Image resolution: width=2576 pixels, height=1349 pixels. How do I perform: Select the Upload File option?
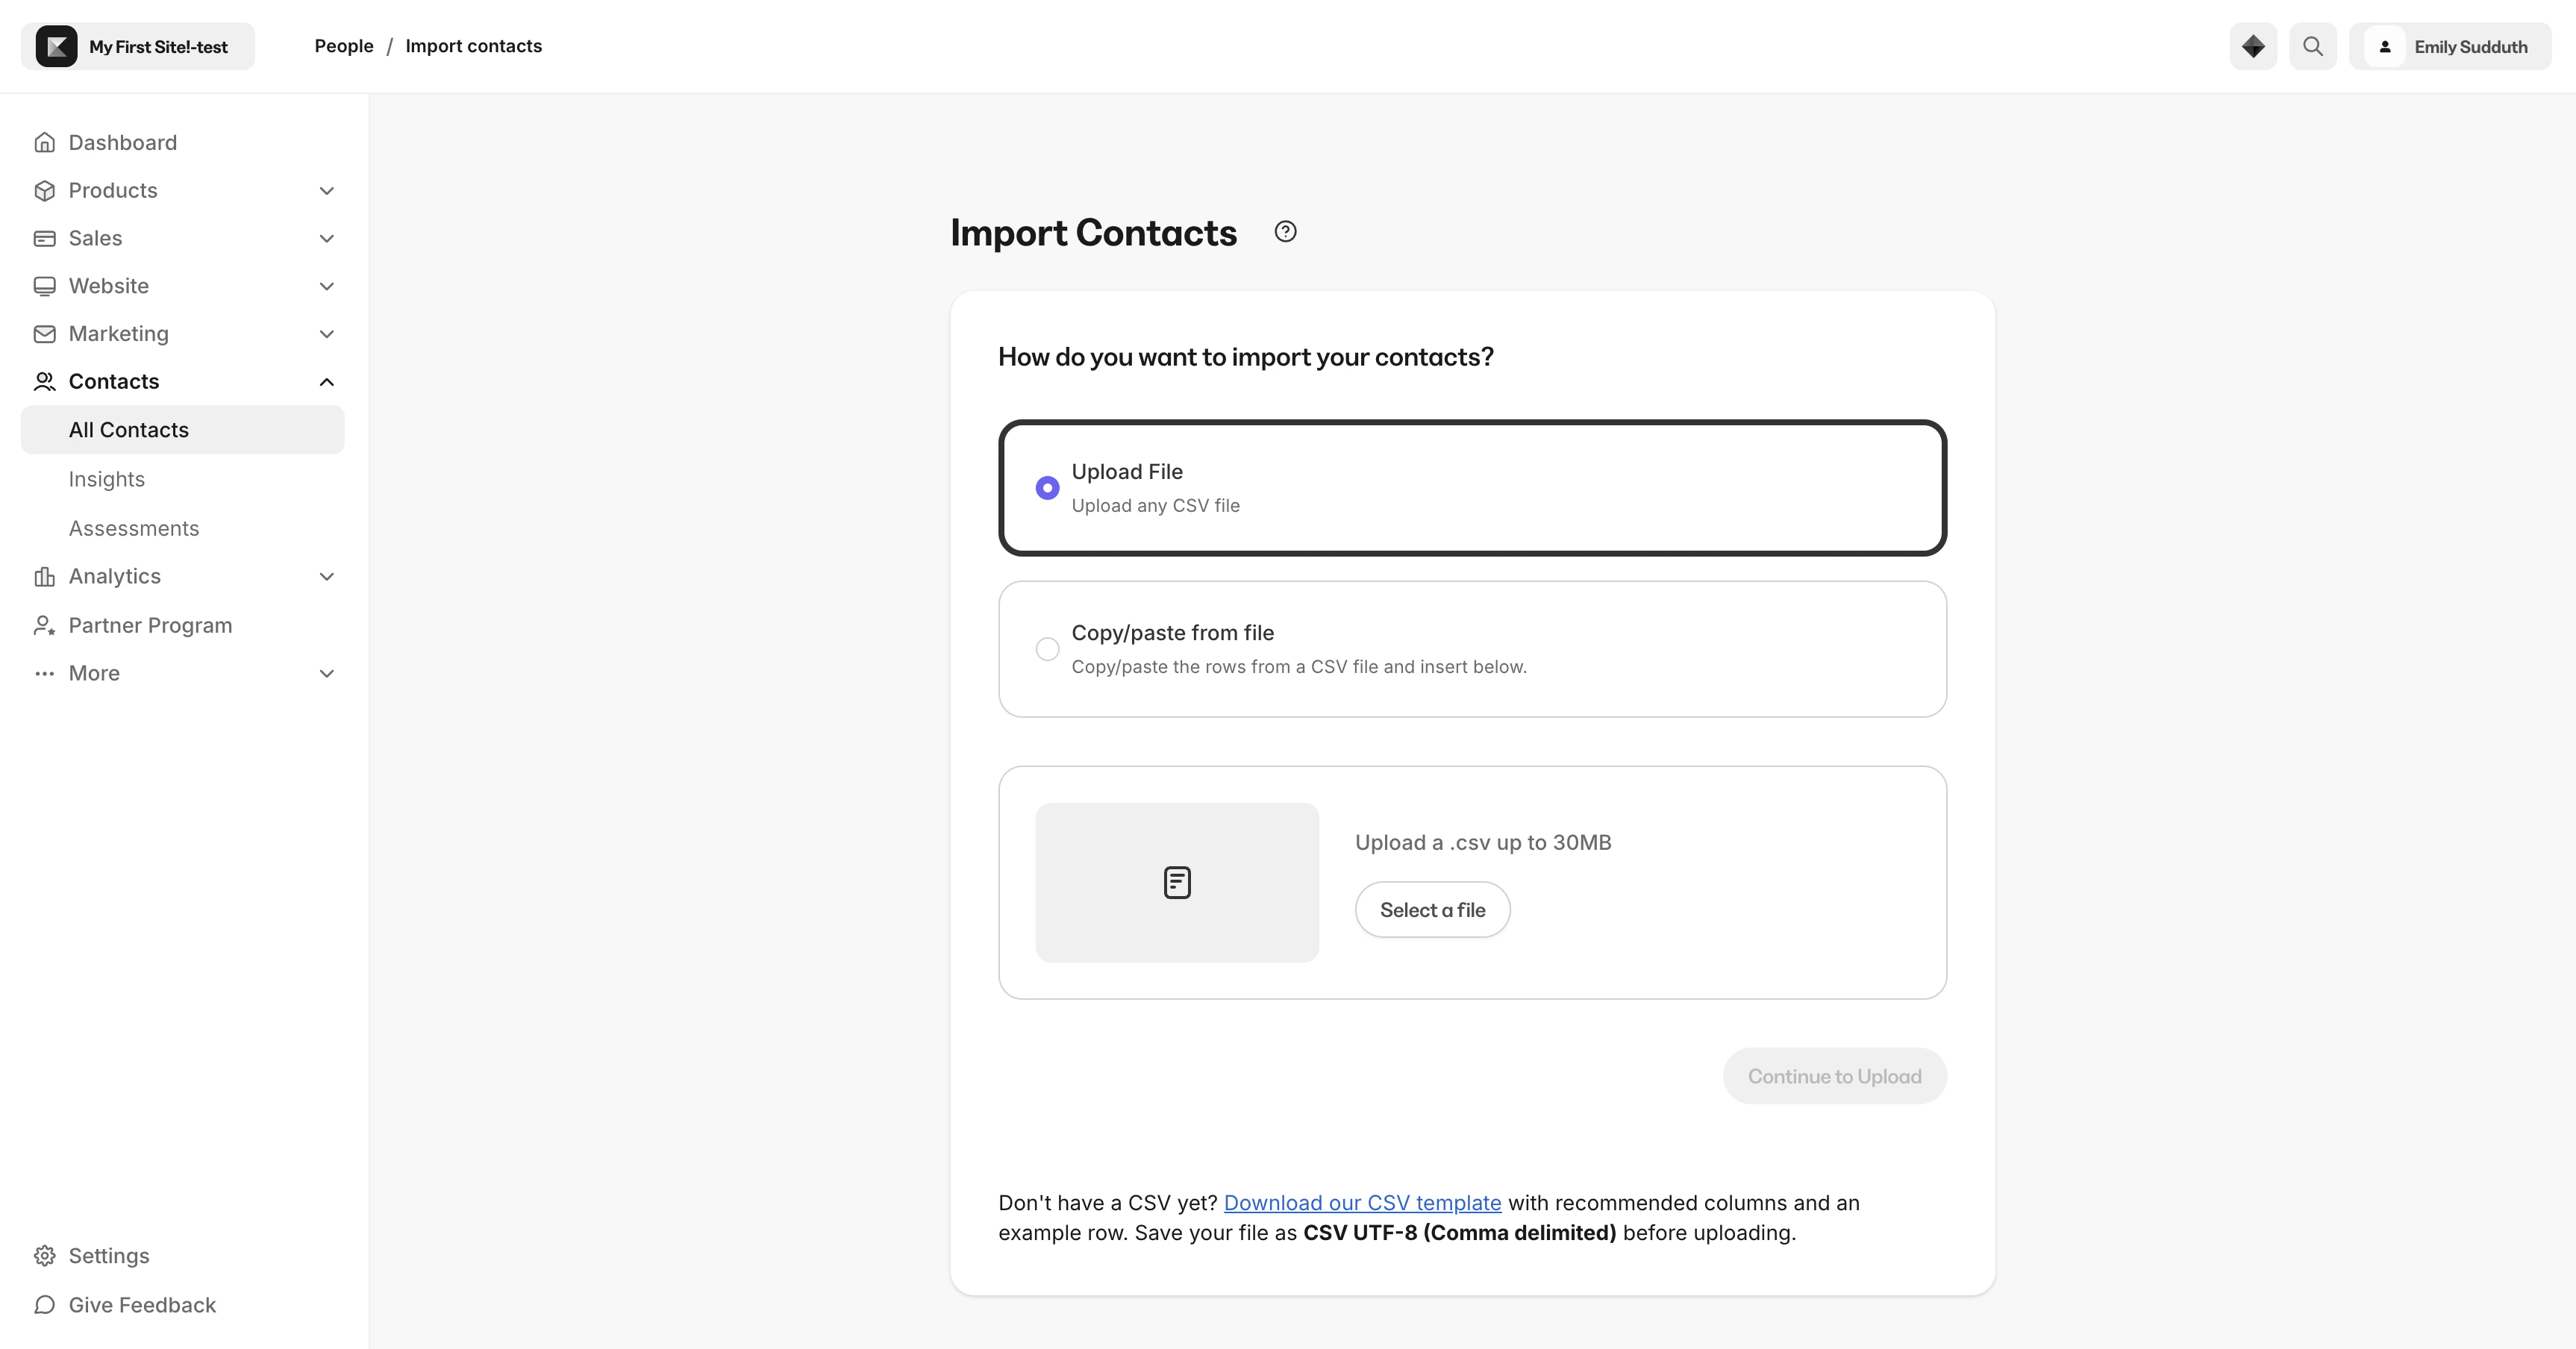[x=1047, y=487]
